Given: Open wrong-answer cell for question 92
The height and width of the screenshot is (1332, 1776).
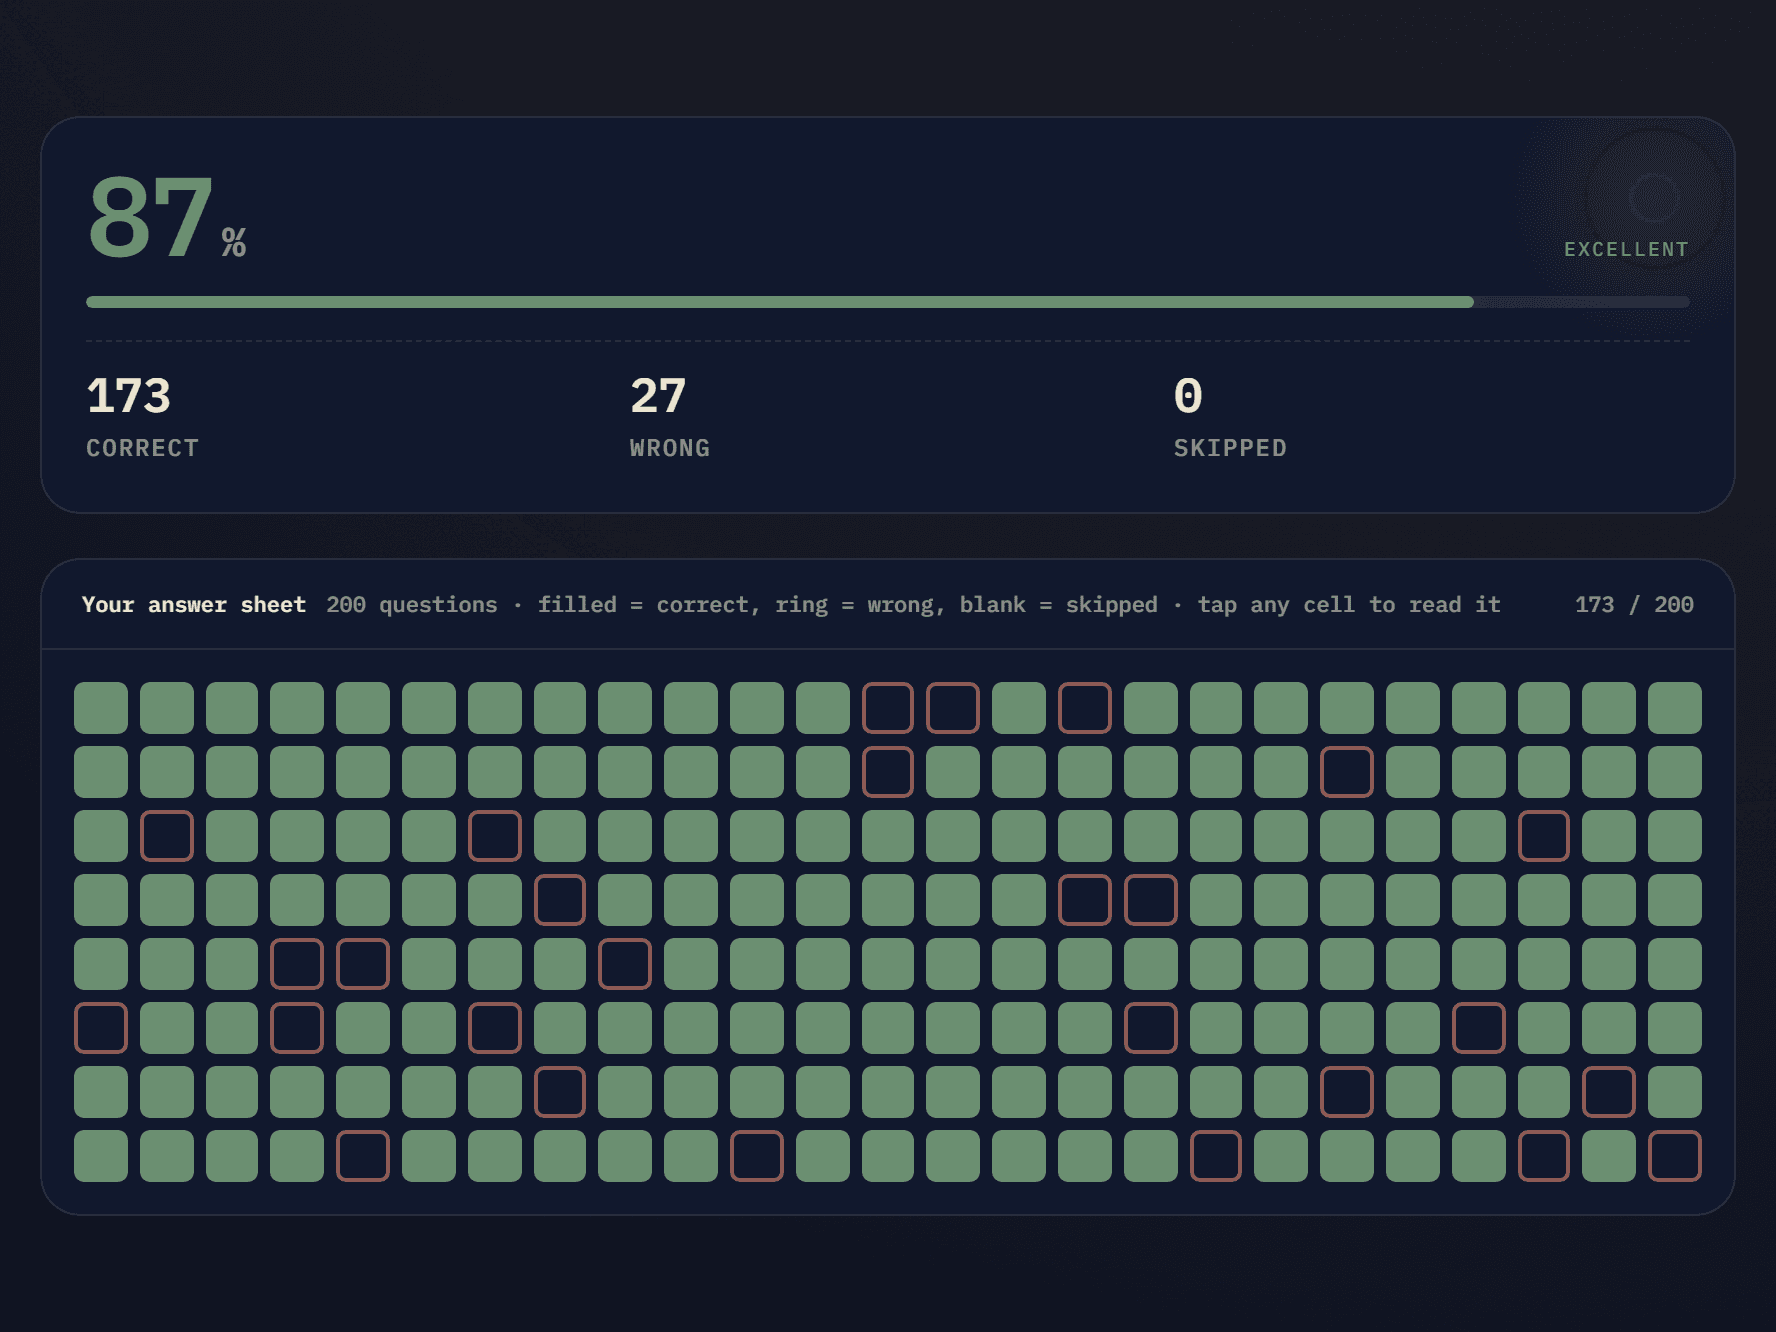Looking at the screenshot, I should pyautogui.click(x=1151, y=900).
